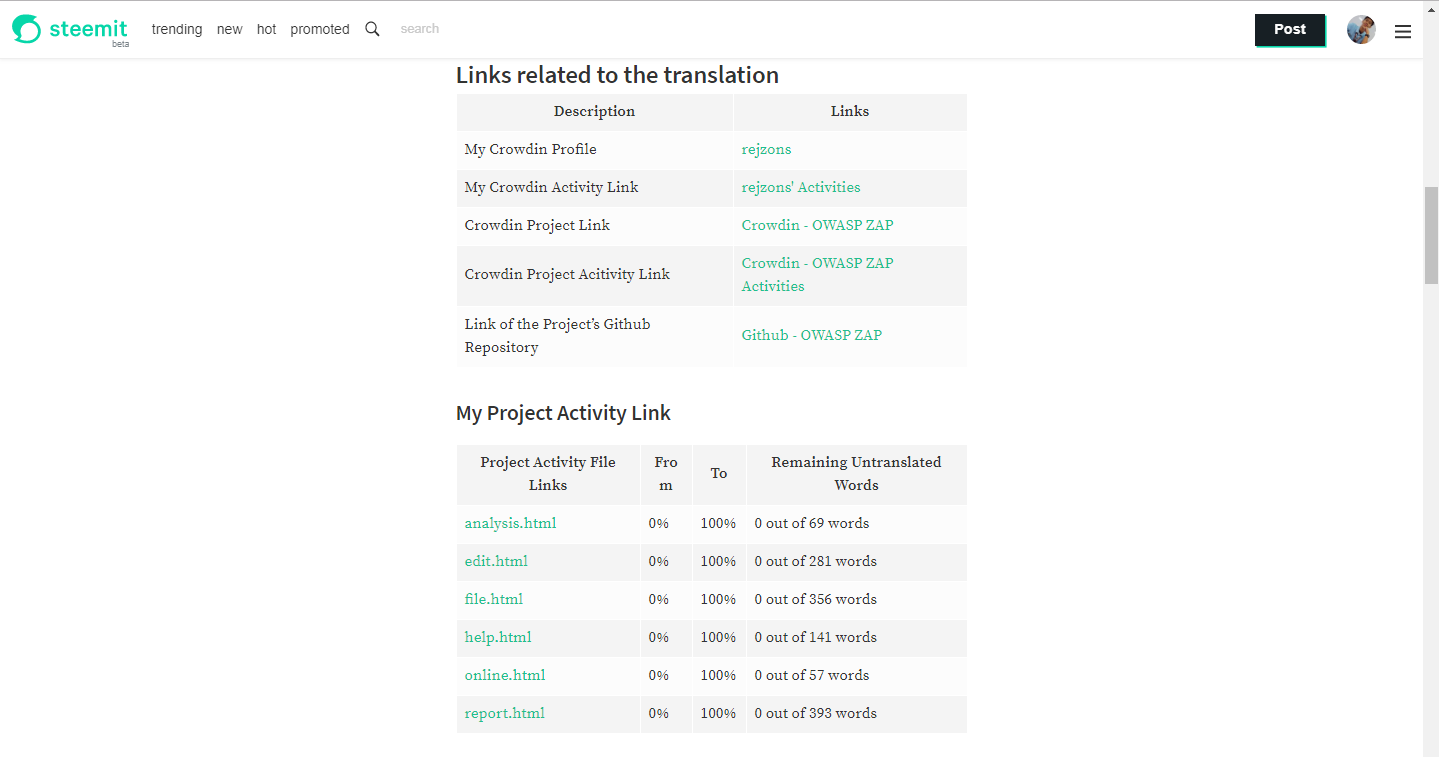Click 'Project Activity File Links' header
The height and width of the screenshot is (757, 1439).
point(548,474)
